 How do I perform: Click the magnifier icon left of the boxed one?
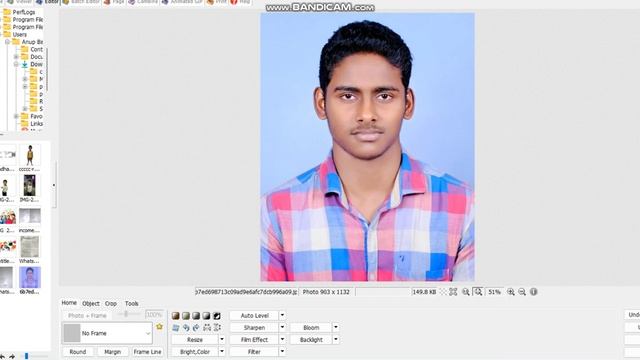coord(466,292)
